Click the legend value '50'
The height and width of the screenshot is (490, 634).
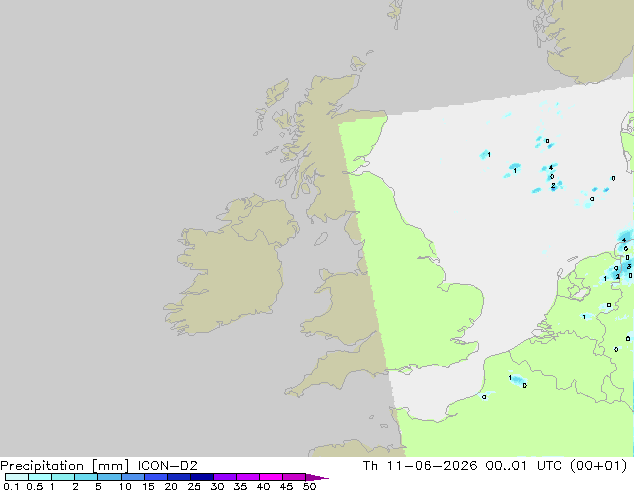coord(309,486)
